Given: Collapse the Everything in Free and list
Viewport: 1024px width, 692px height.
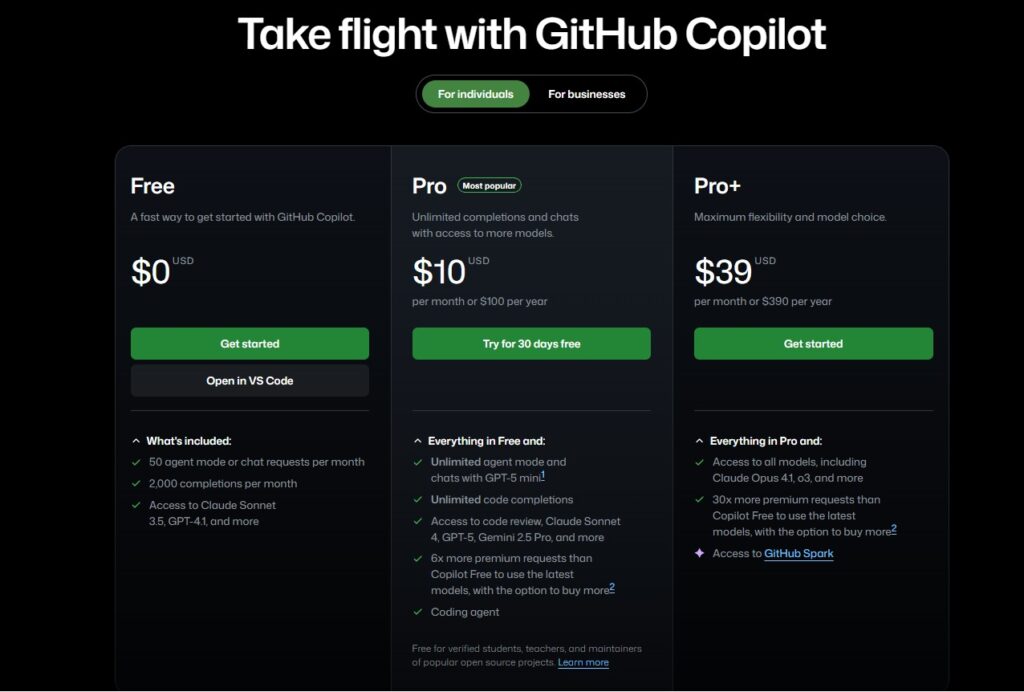Looking at the screenshot, I should coord(418,441).
